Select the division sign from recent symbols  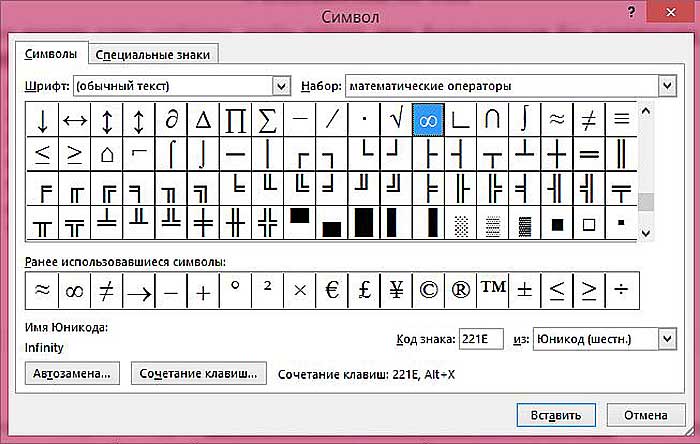coord(620,290)
